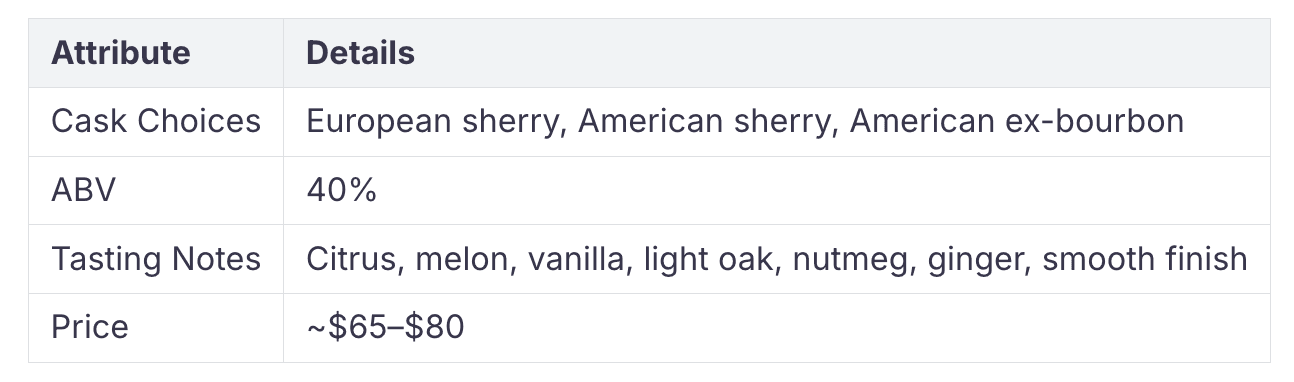The height and width of the screenshot is (382, 1294).
Task: Click the word 'ginger' in tasting notes
Action: [975, 261]
